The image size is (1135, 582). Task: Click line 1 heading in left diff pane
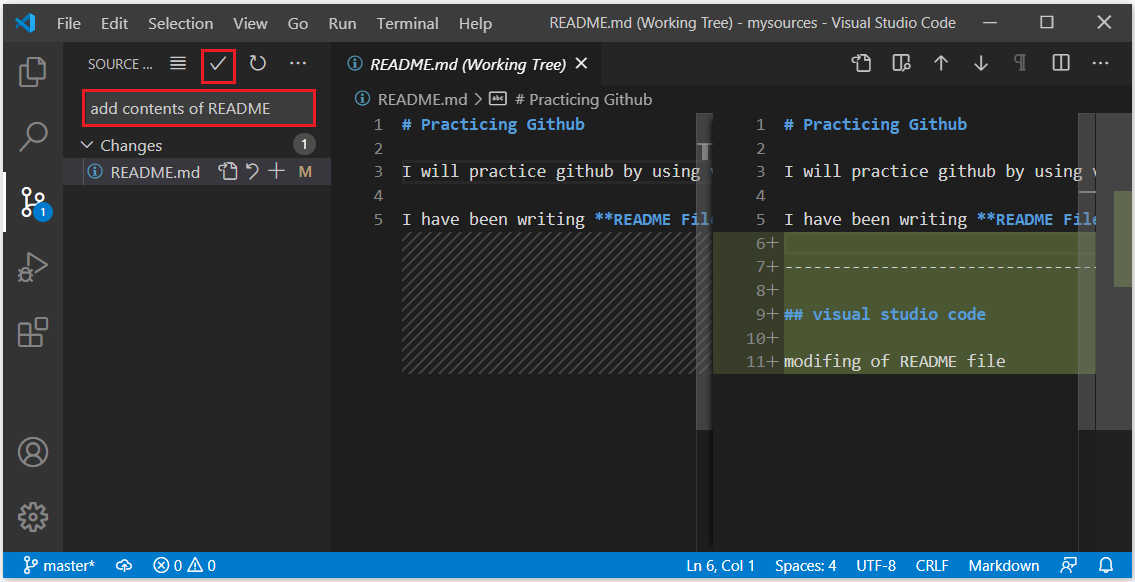(493, 125)
